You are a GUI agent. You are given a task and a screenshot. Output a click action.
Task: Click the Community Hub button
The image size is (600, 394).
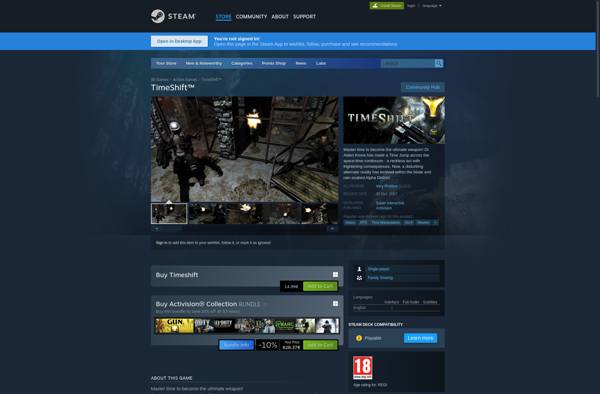422,87
